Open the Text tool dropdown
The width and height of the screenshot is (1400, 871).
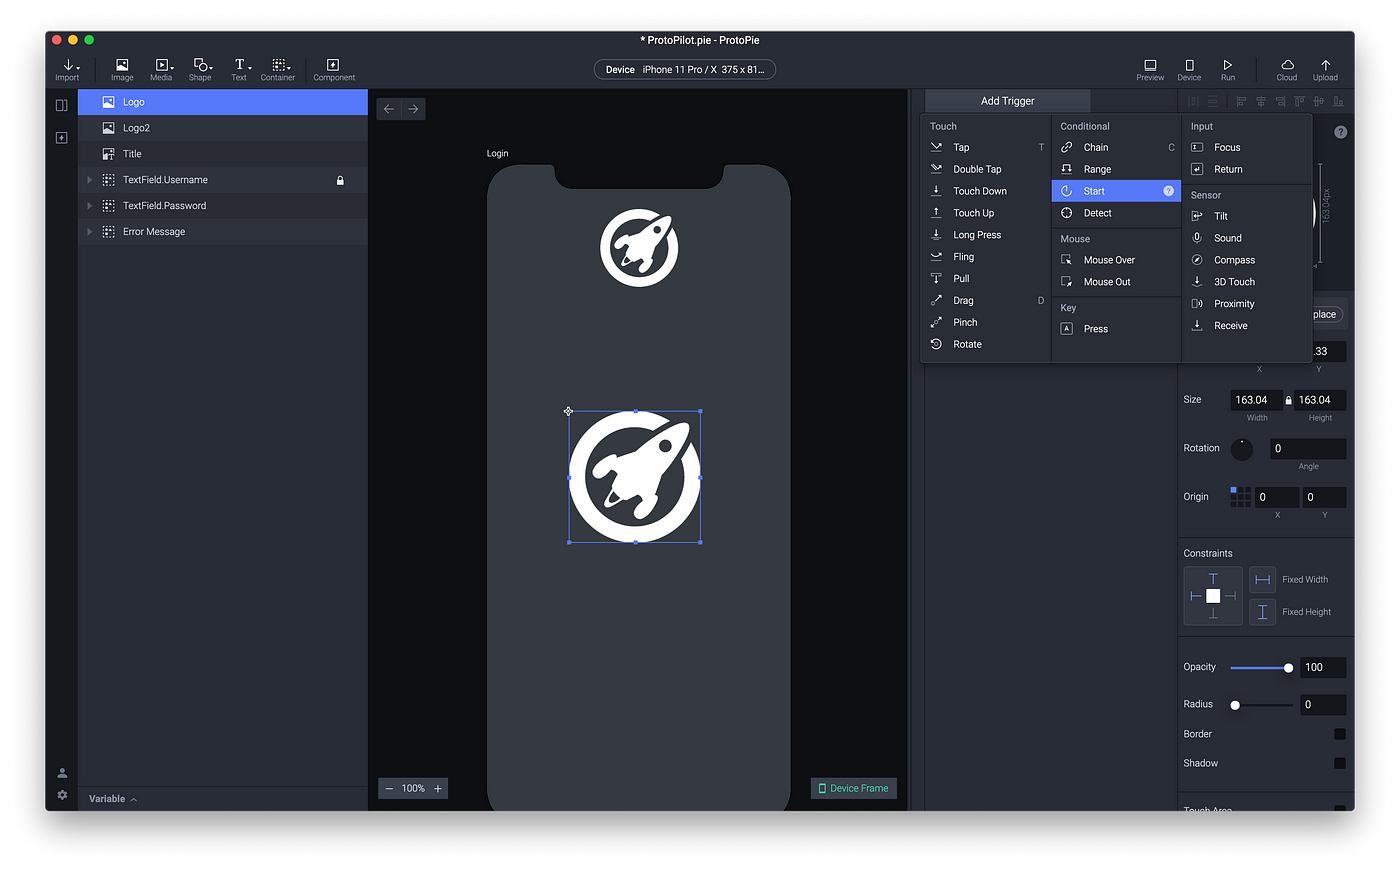click(x=239, y=69)
